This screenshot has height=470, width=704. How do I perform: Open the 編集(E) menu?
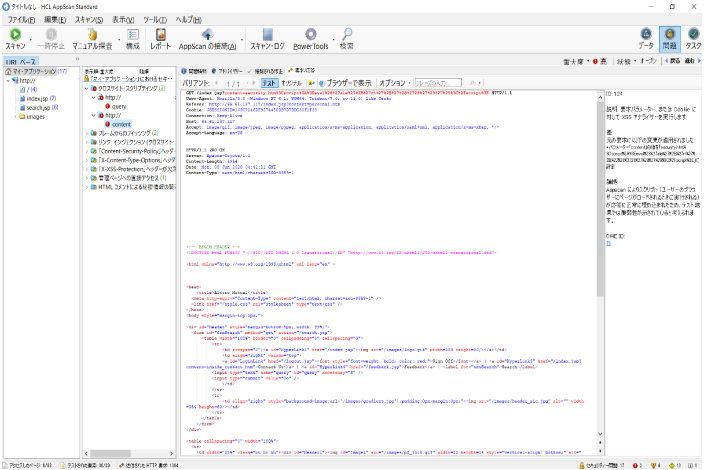coord(55,20)
